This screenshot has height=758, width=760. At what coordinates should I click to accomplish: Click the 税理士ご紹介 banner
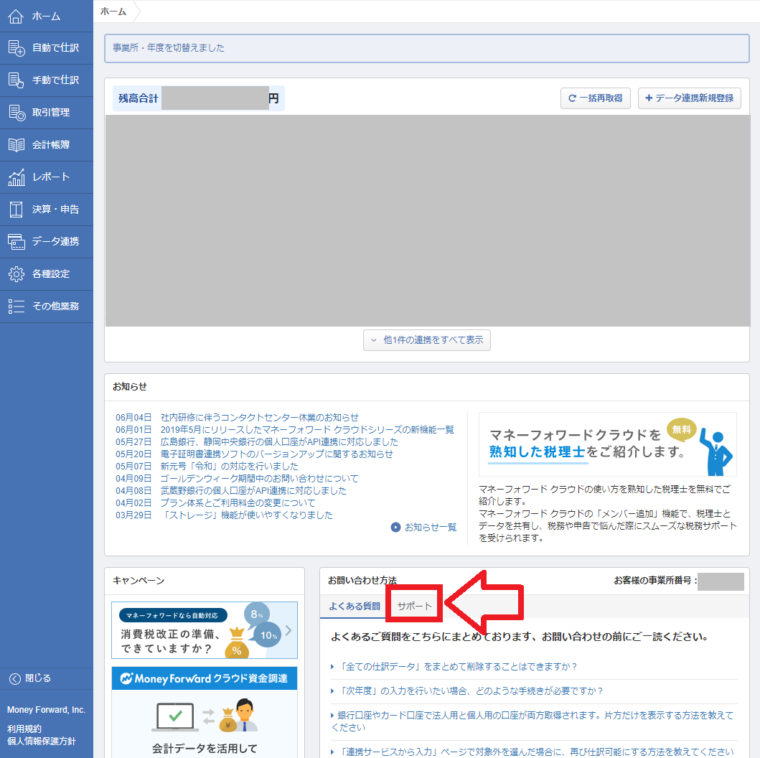(607, 444)
